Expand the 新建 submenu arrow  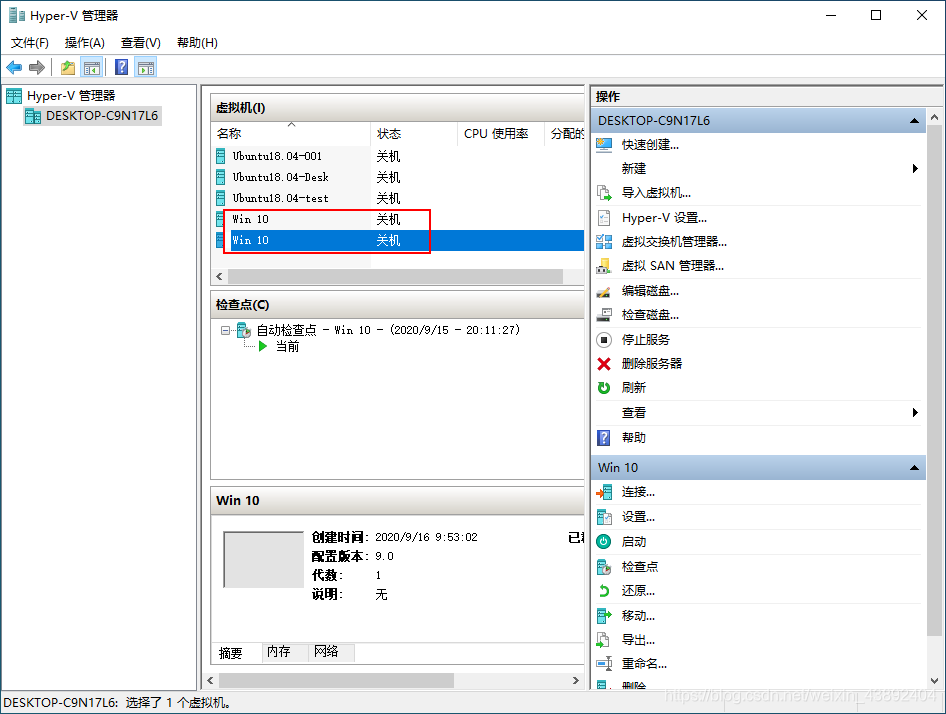pyautogui.click(x=915, y=169)
